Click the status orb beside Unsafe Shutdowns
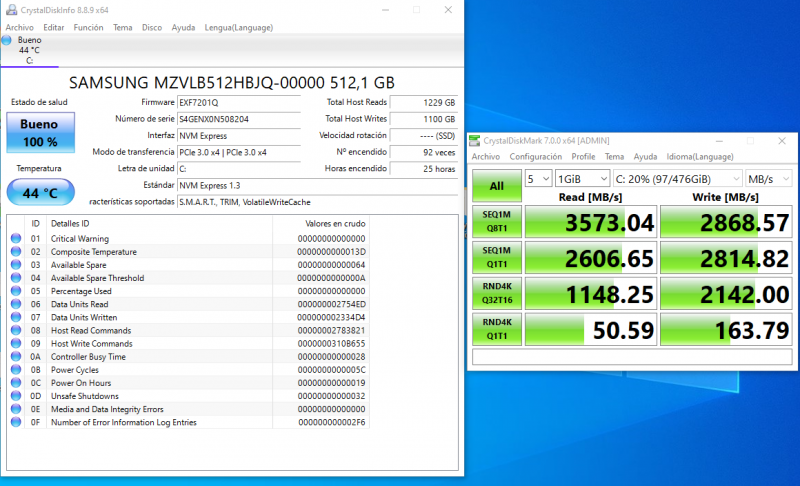The width and height of the screenshot is (800, 486). coord(15,396)
